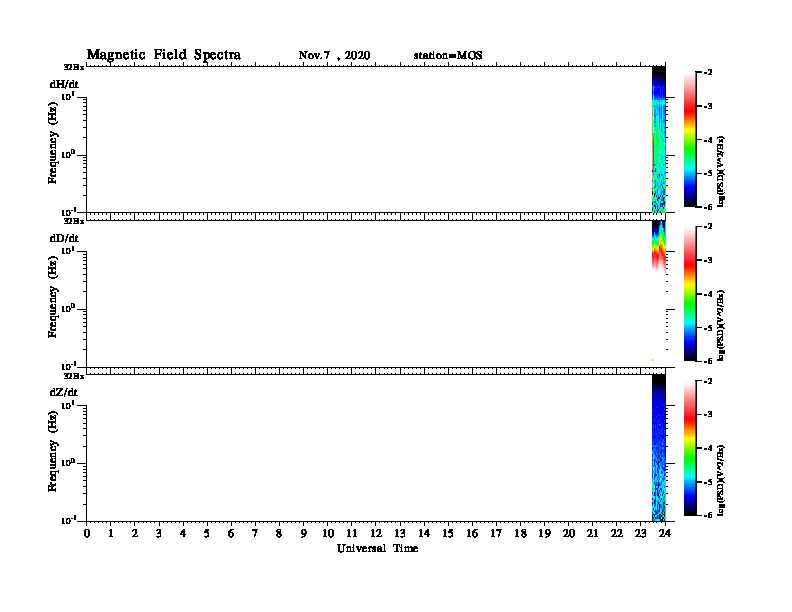
Task: Click the log(PSD) label beside the dH/dt color bar
Action: click(722, 171)
